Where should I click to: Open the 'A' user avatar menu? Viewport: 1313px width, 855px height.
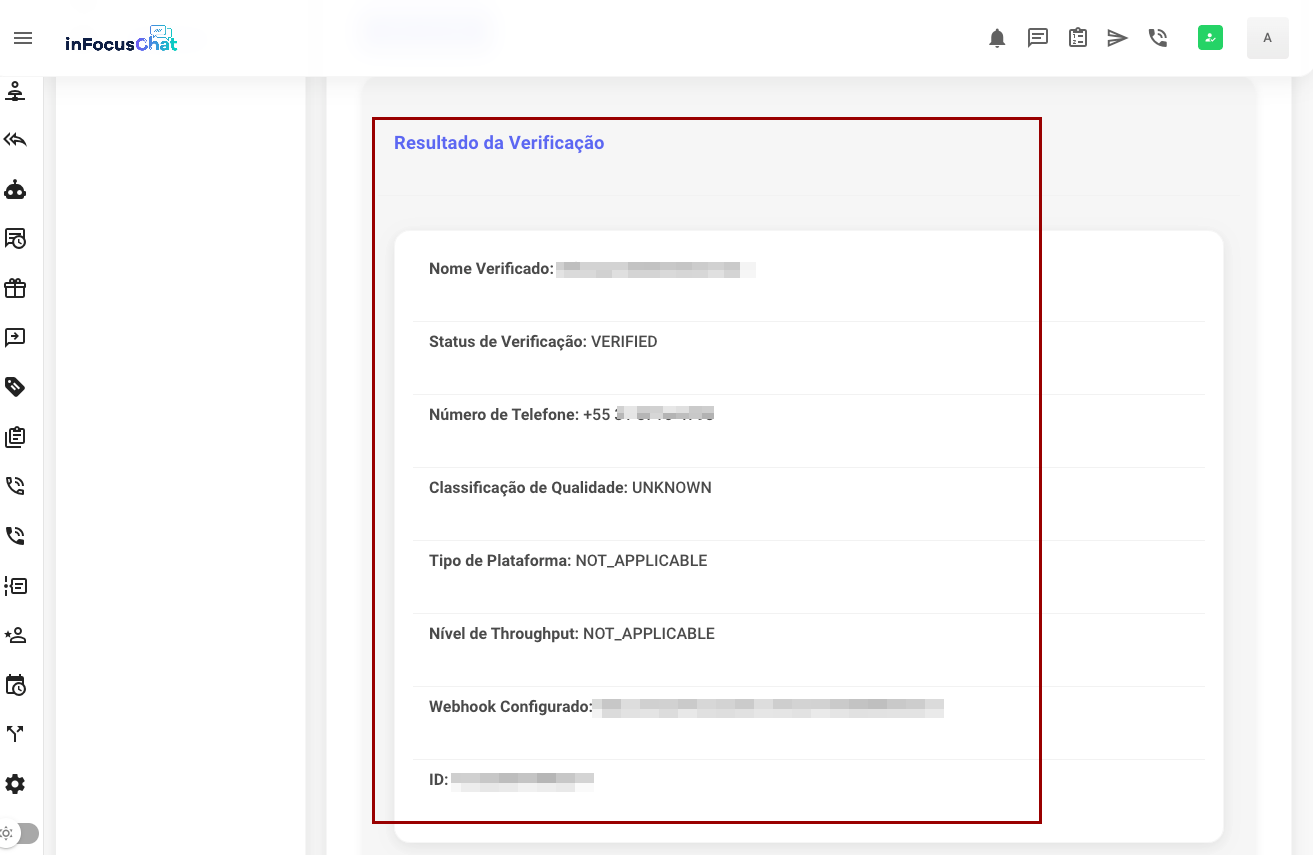[x=1267, y=38]
